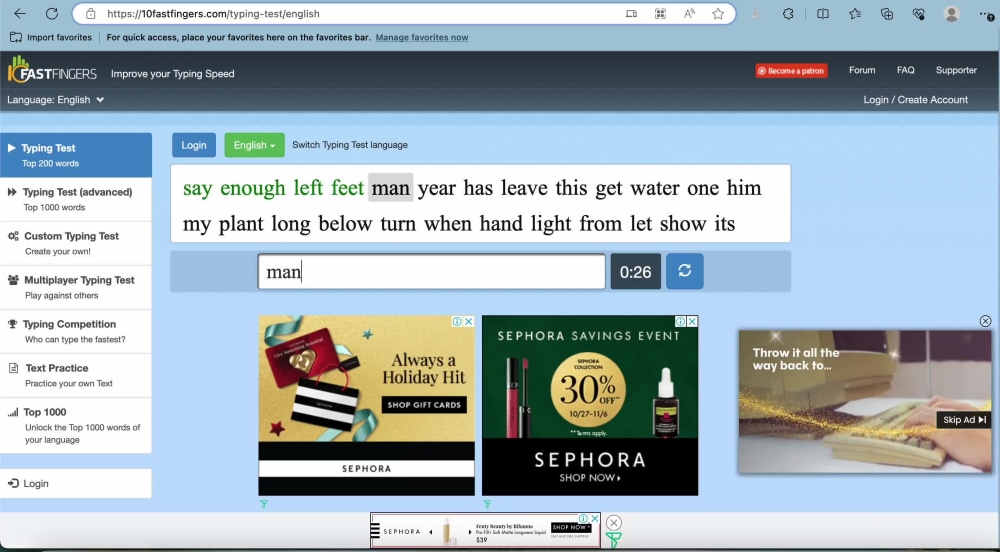Viewport: 1000px width, 552px height.
Task: Open the FAQ page
Action: [x=905, y=70]
